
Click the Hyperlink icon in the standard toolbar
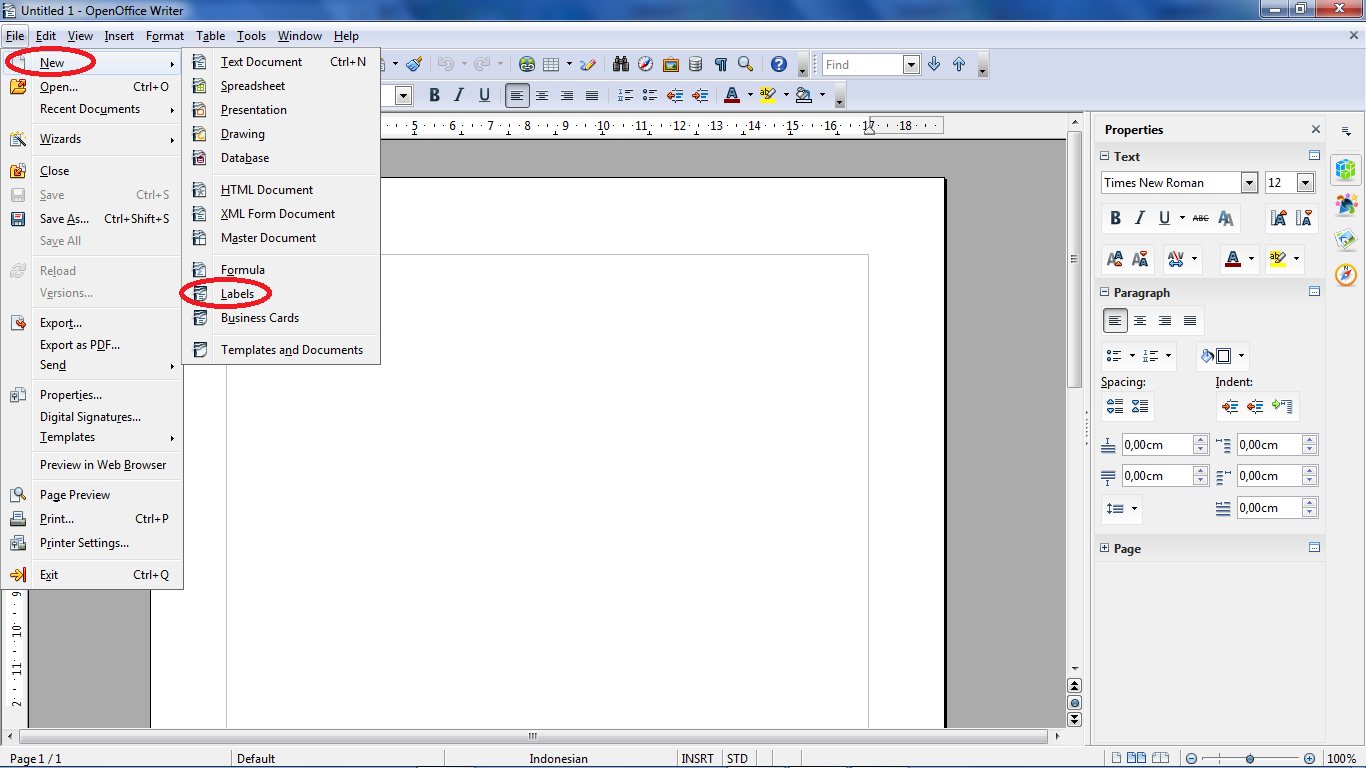527,64
